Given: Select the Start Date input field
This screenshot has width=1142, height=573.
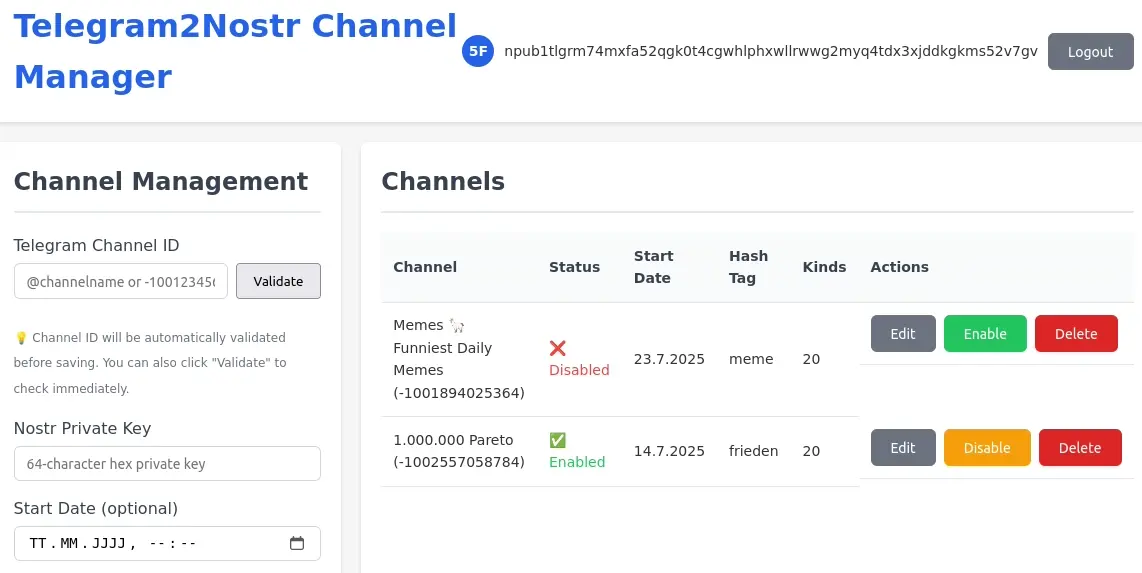Looking at the screenshot, I should tap(150, 544).
